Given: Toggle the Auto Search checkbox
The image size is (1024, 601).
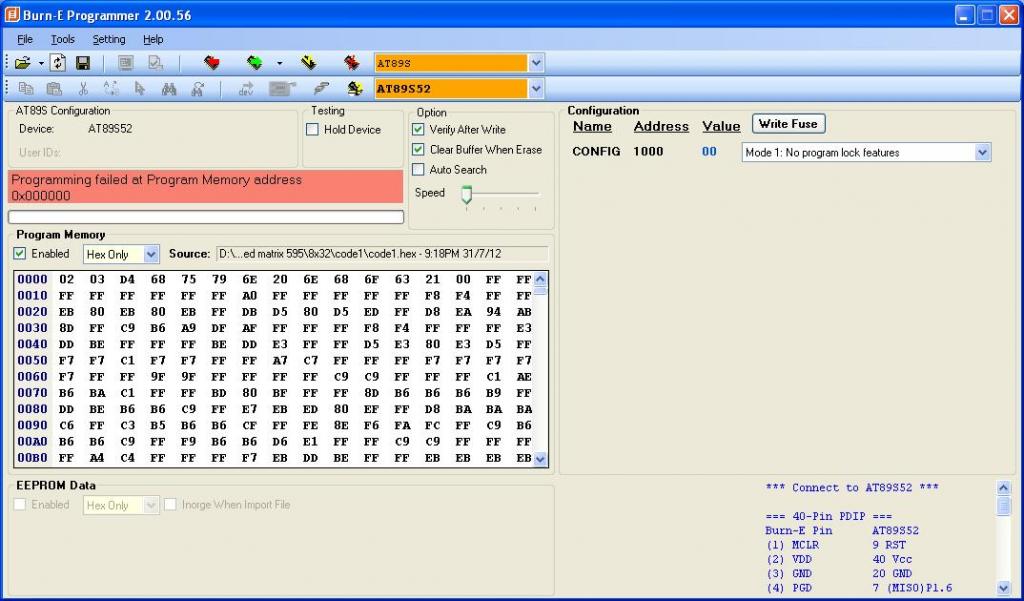Looking at the screenshot, I should (419, 170).
